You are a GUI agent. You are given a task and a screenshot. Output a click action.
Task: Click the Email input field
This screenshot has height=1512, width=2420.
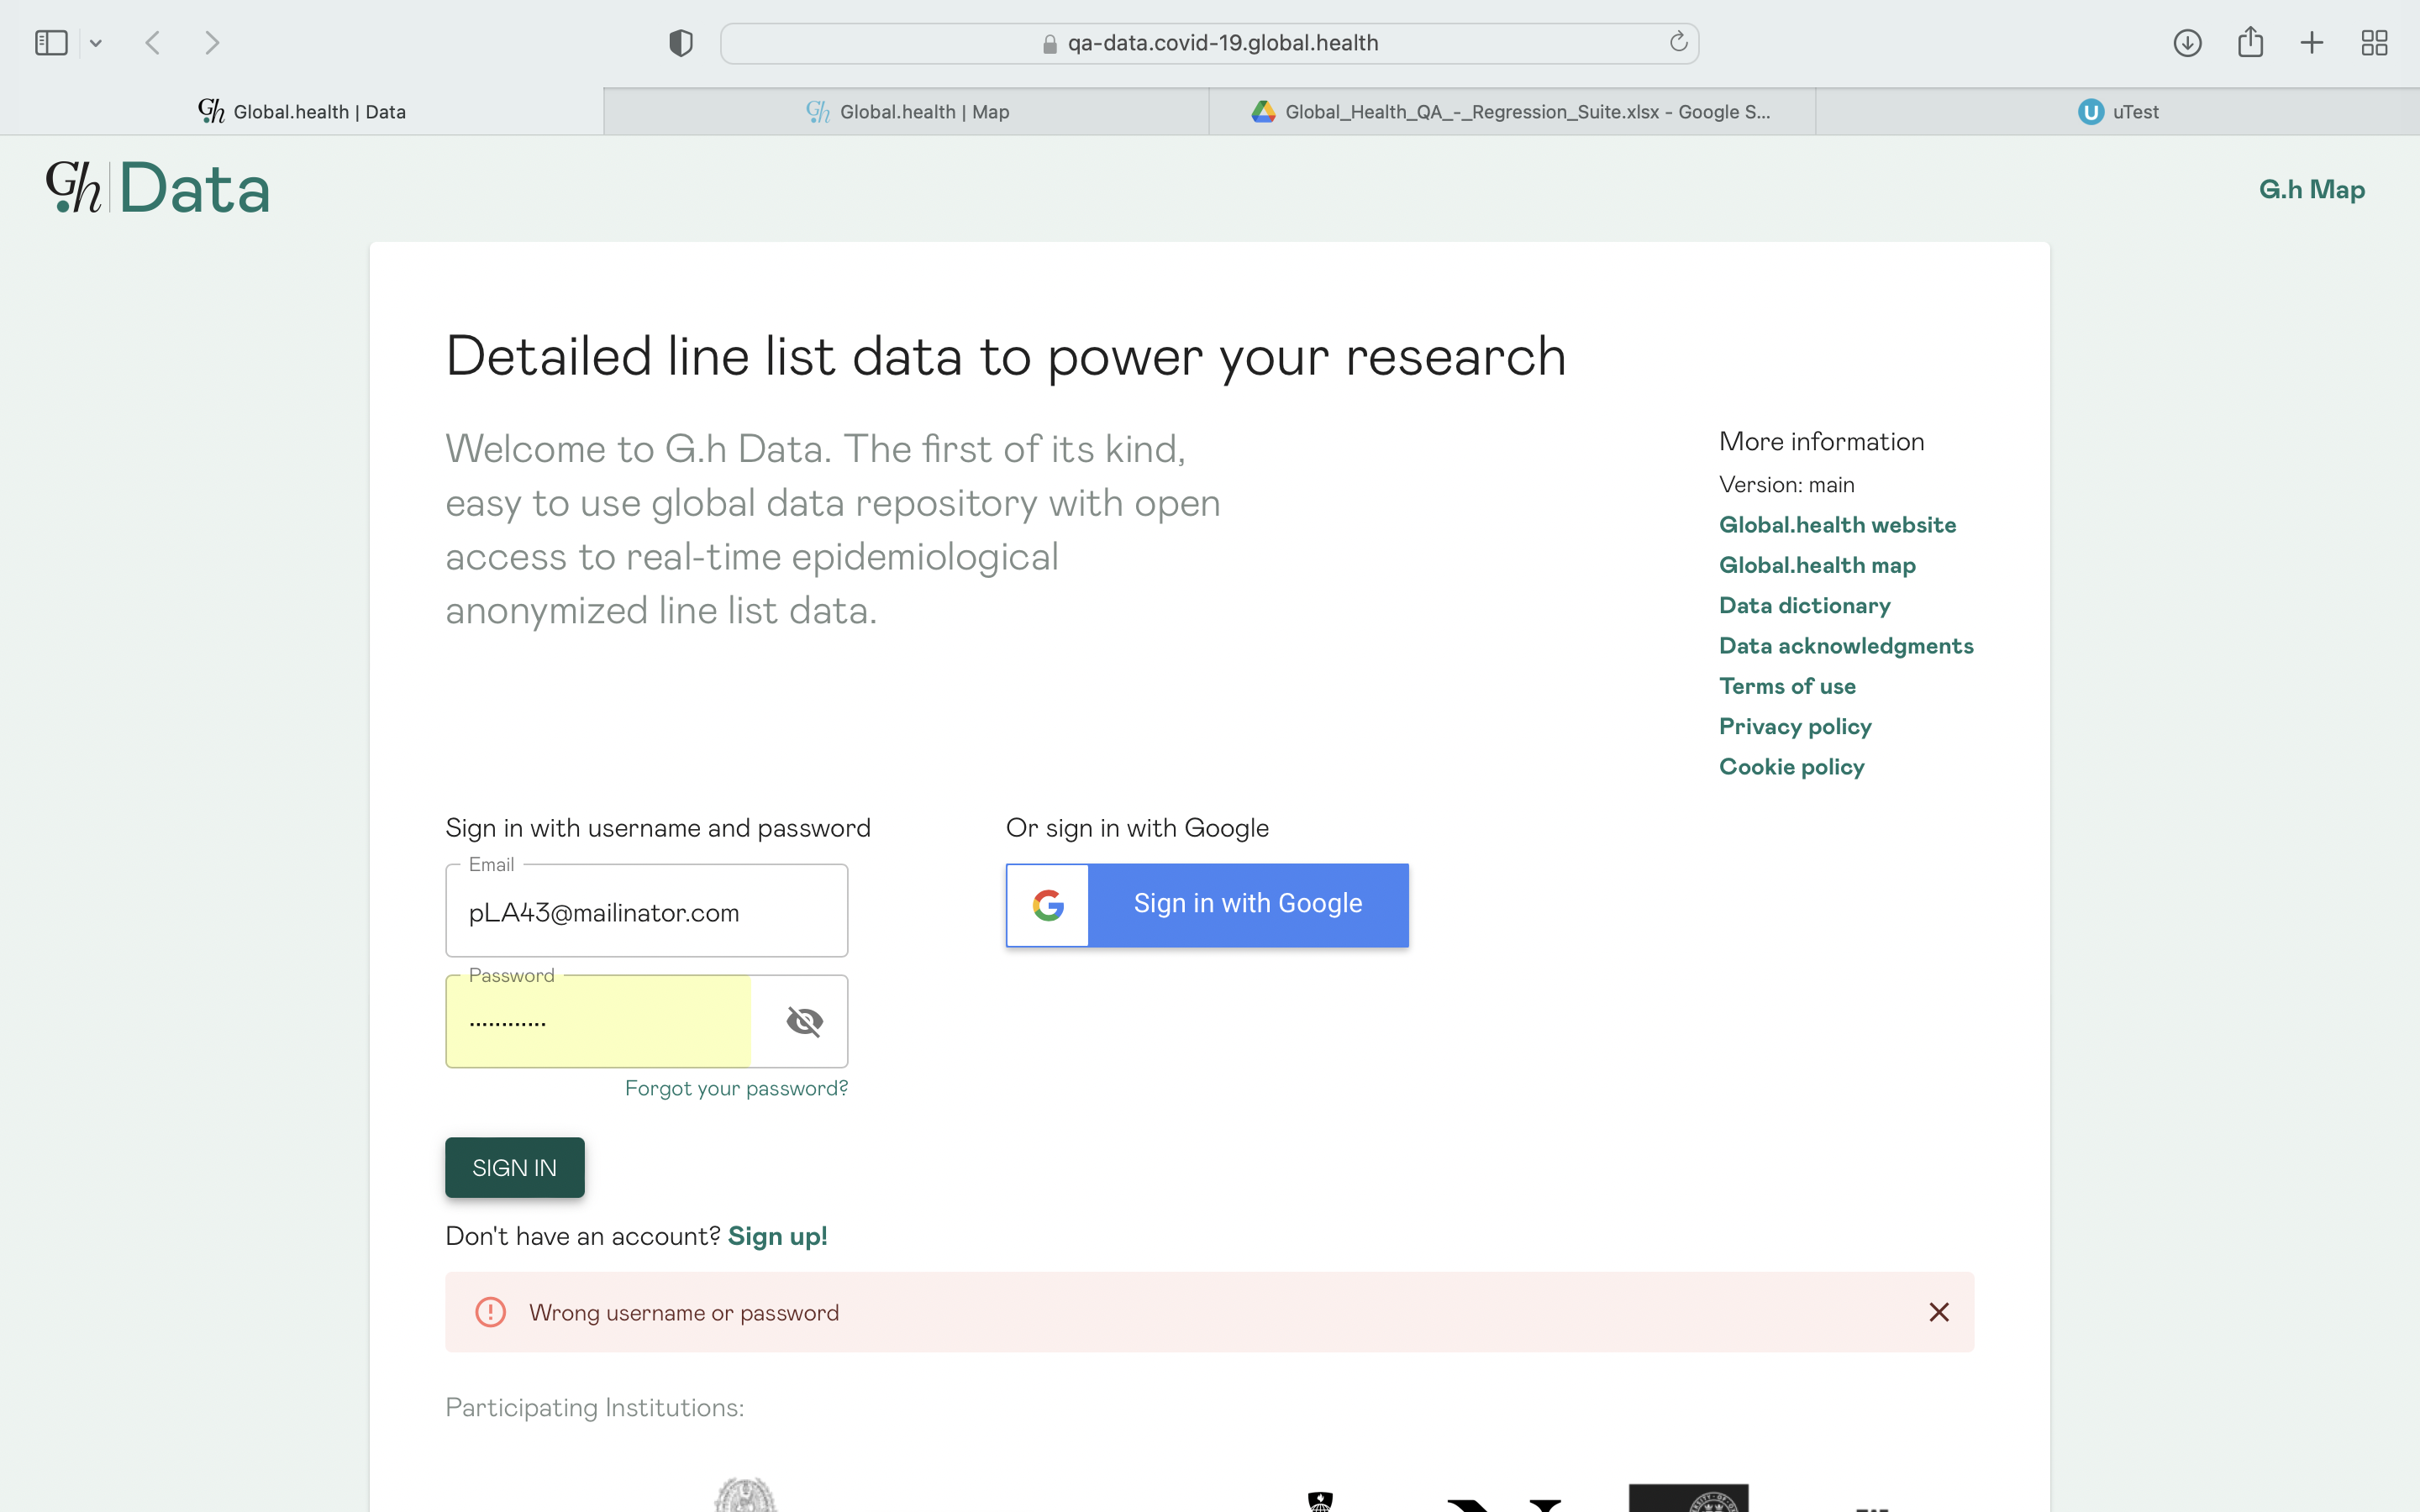click(646, 911)
